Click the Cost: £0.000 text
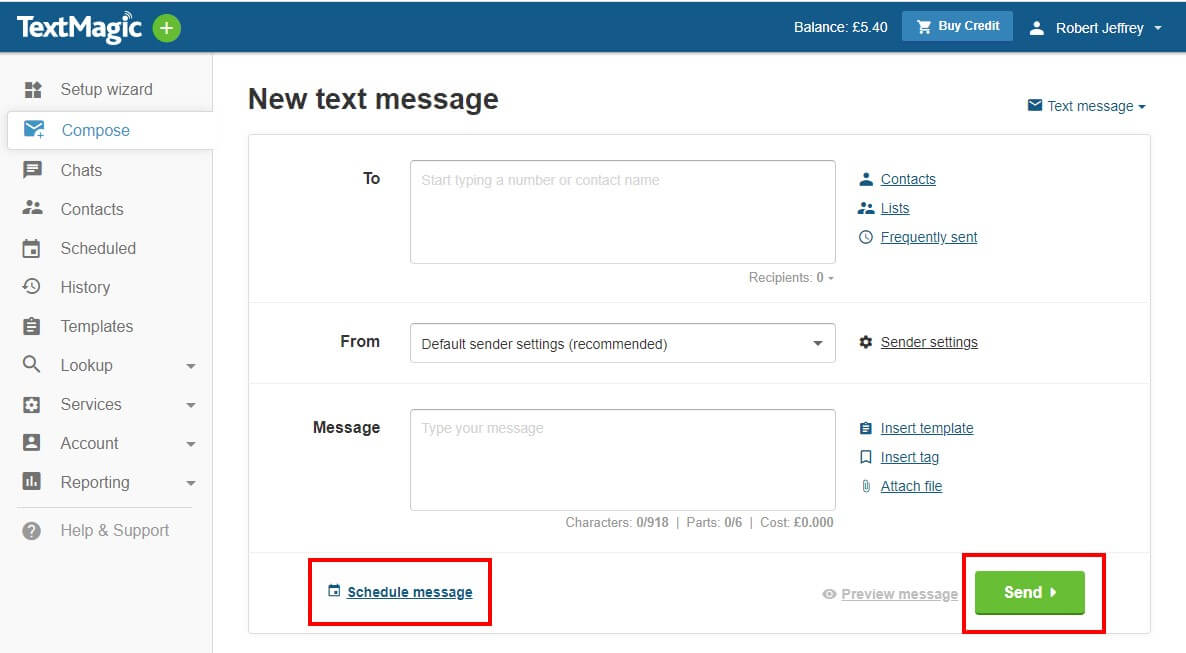Screen dimensions: 1186x653 point(796,522)
